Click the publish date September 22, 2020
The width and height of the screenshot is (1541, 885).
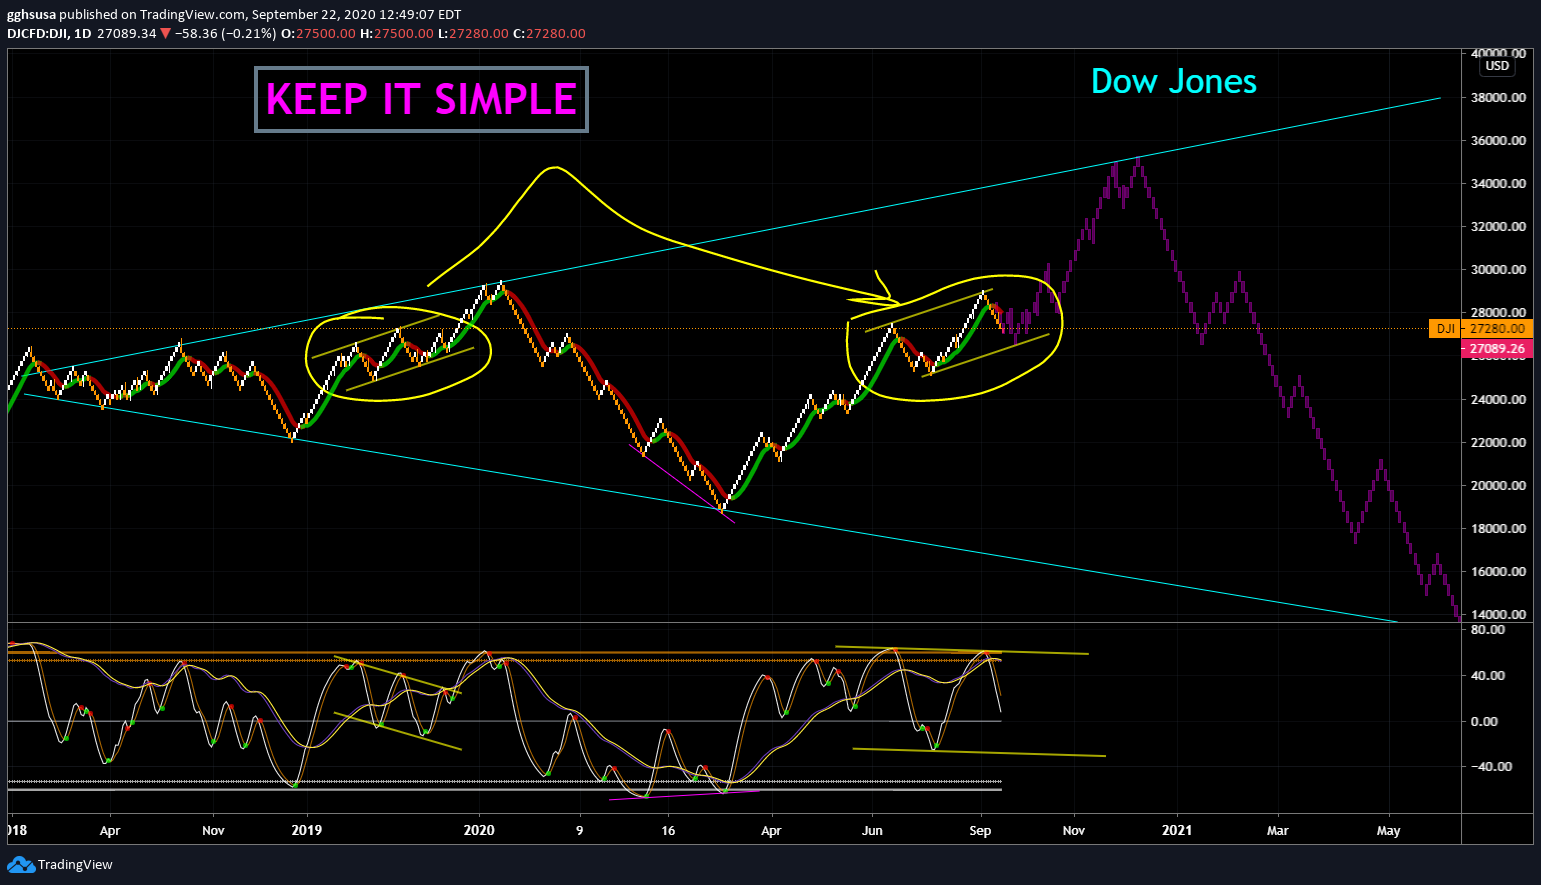[x=311, y=15]
